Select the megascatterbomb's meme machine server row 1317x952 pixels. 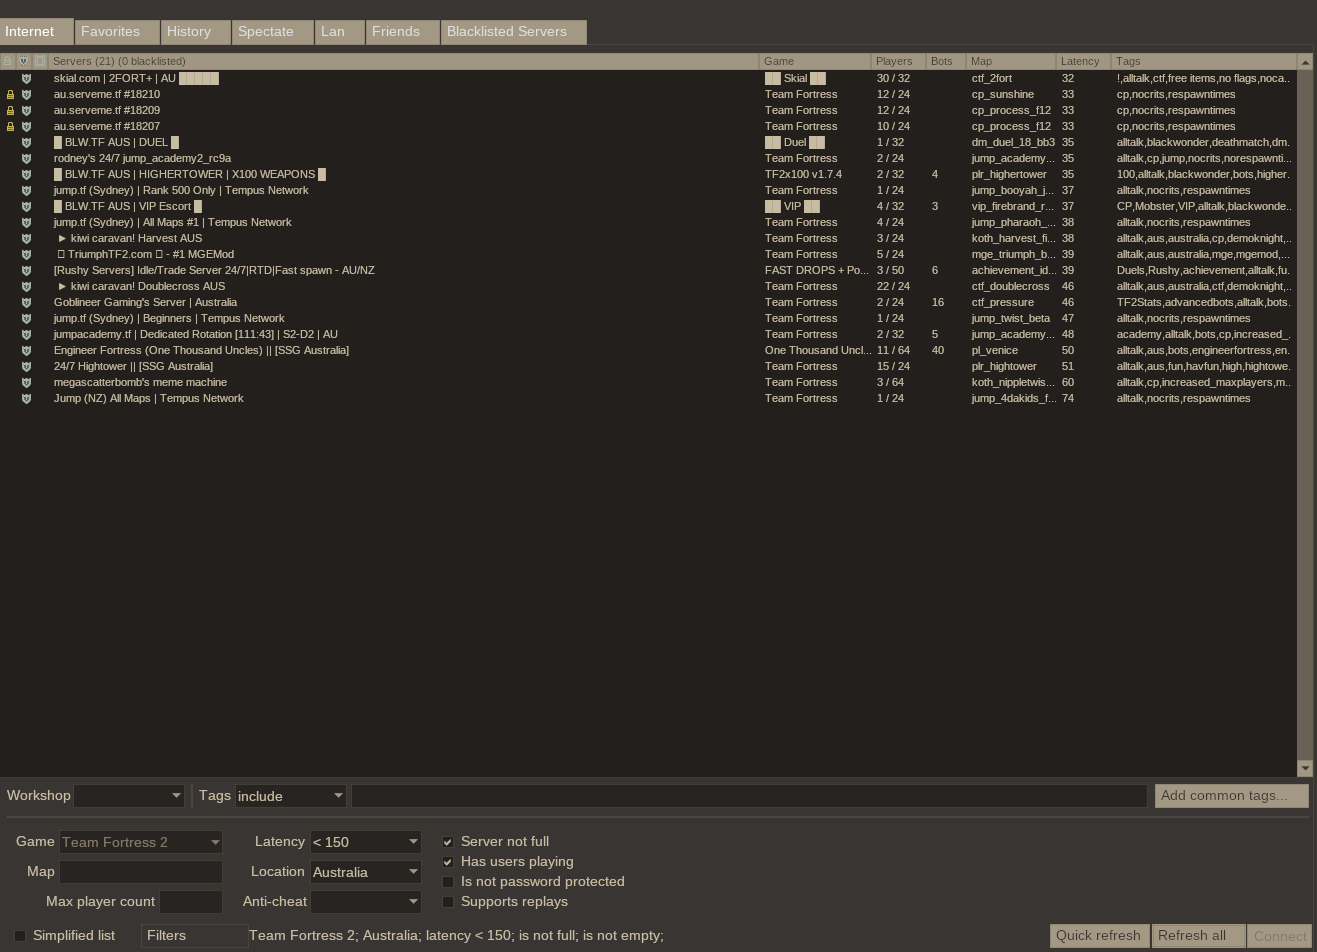coord(648,382)
